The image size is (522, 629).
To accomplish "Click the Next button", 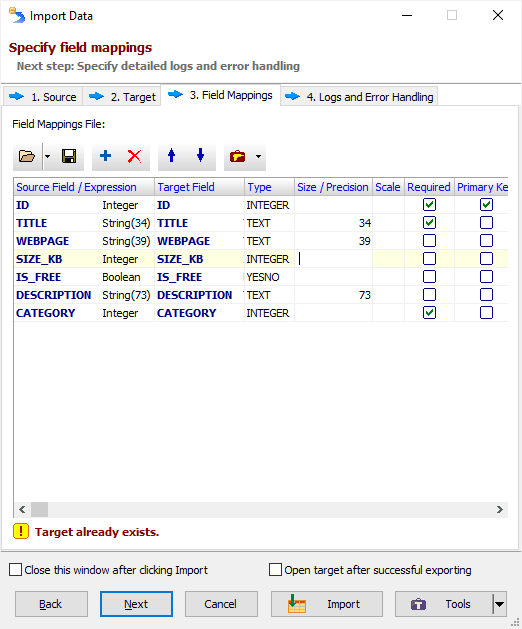I will point(136,604).
